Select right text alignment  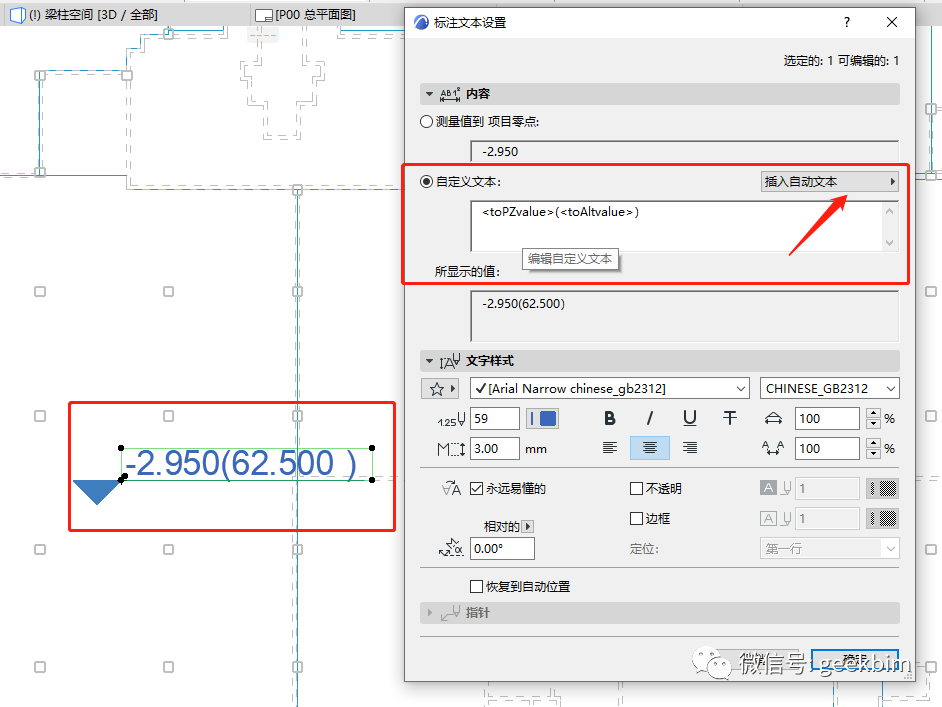(x=690, y=448)
